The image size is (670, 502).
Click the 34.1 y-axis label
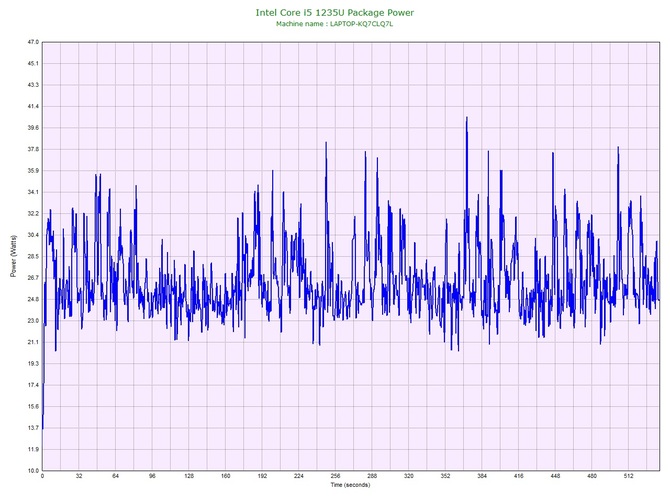33,192
